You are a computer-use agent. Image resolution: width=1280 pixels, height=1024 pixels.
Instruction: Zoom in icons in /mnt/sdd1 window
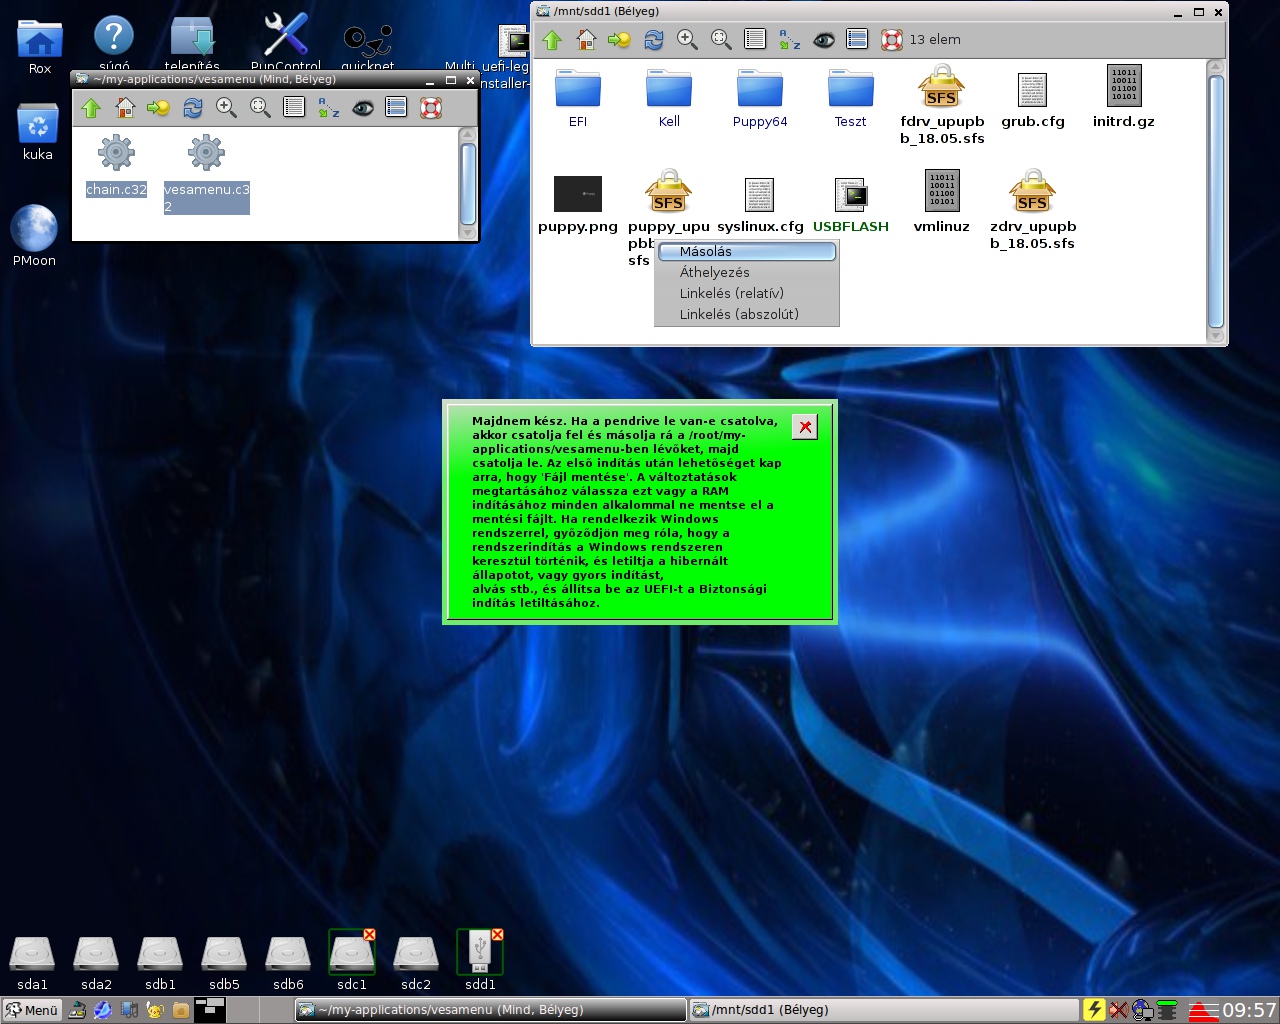pyautogui.click(x=687, y=40)
